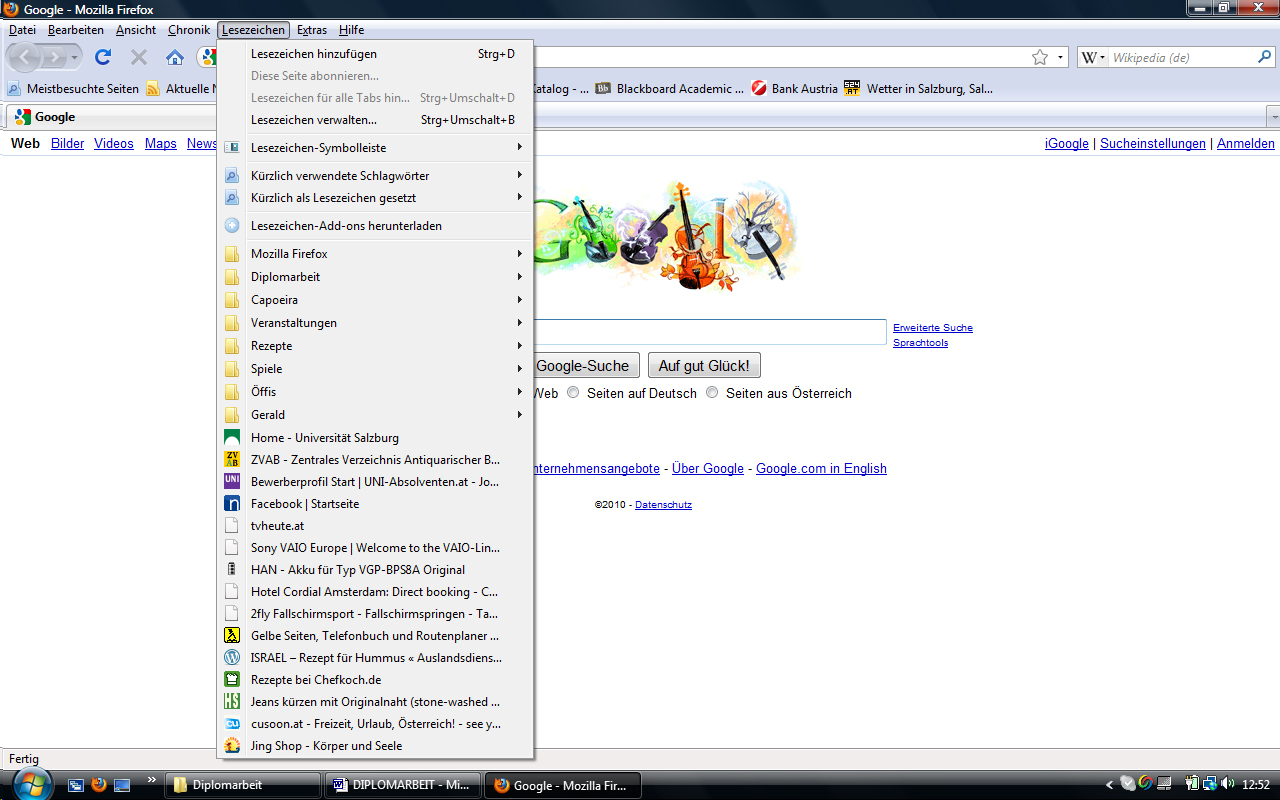Open the Wikipedia search engine dropdown
1280x800 pixels.
(1093, 58)
